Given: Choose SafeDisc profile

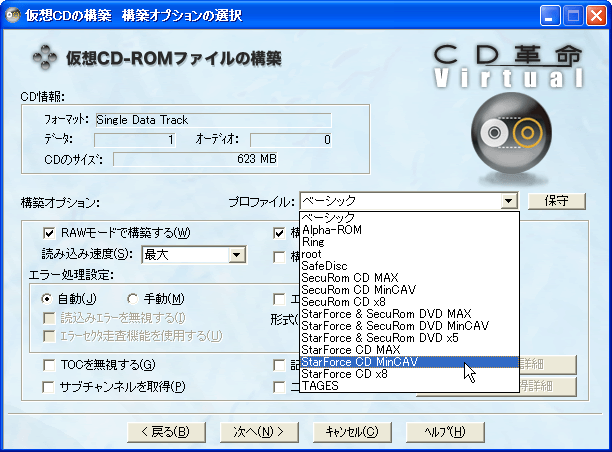Looking at the screenshot, I should click(x=409, y=266).
